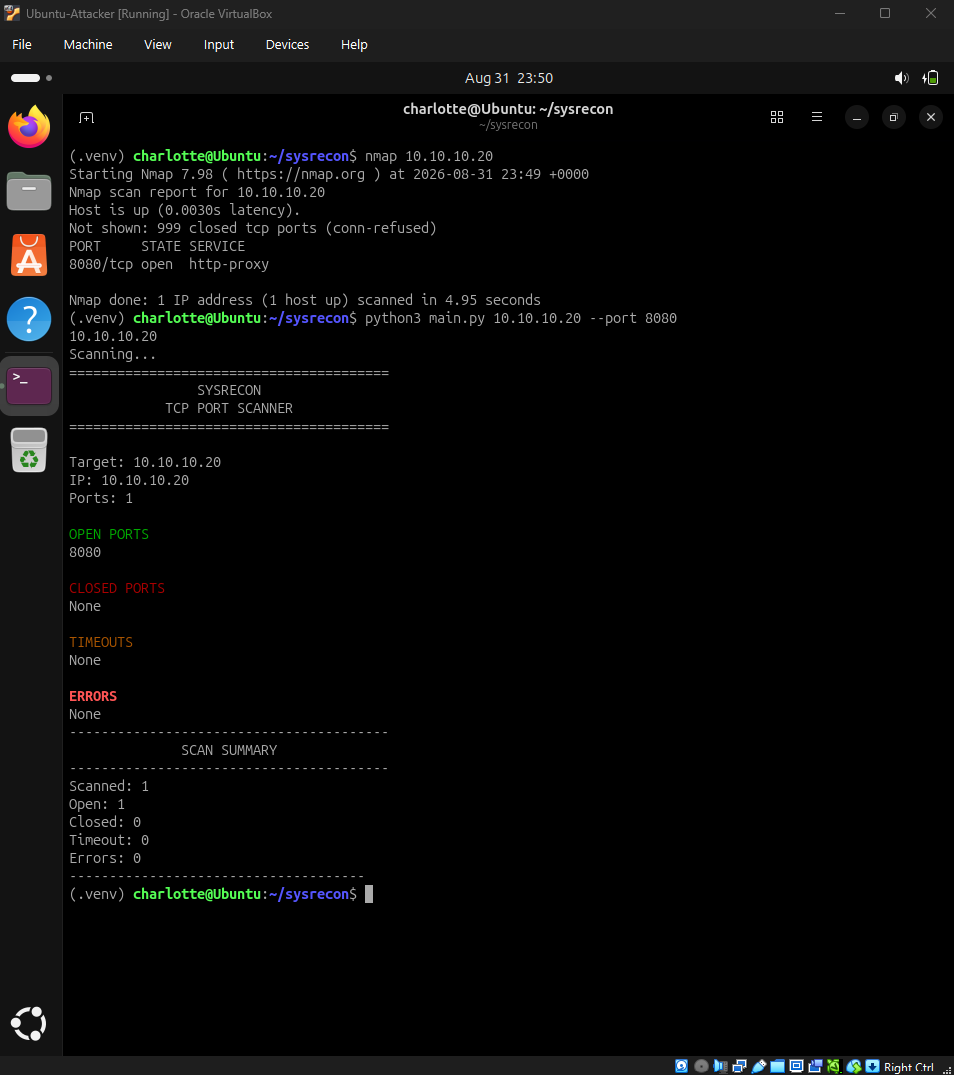Click VirtualBox mouse integration status icon
Screen dimensions: 954x1075
tap(853, 1066)
